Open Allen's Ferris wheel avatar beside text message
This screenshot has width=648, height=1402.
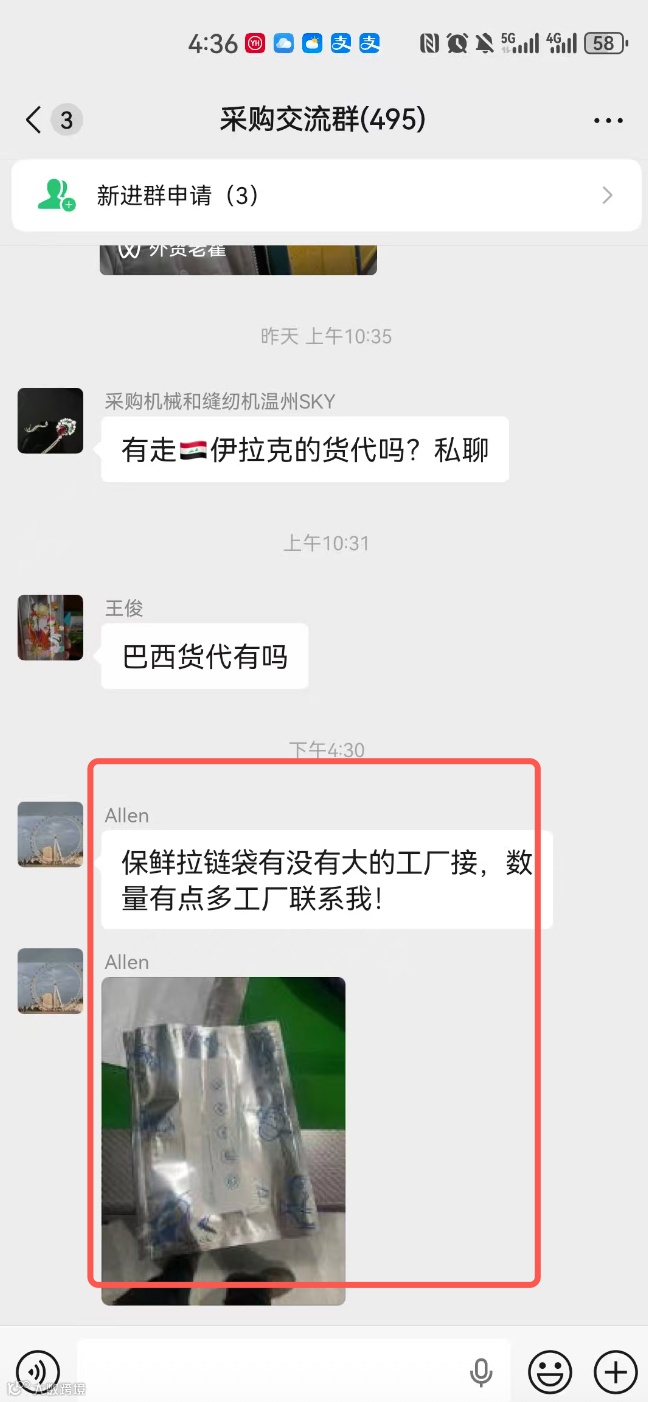coord(50,834)
